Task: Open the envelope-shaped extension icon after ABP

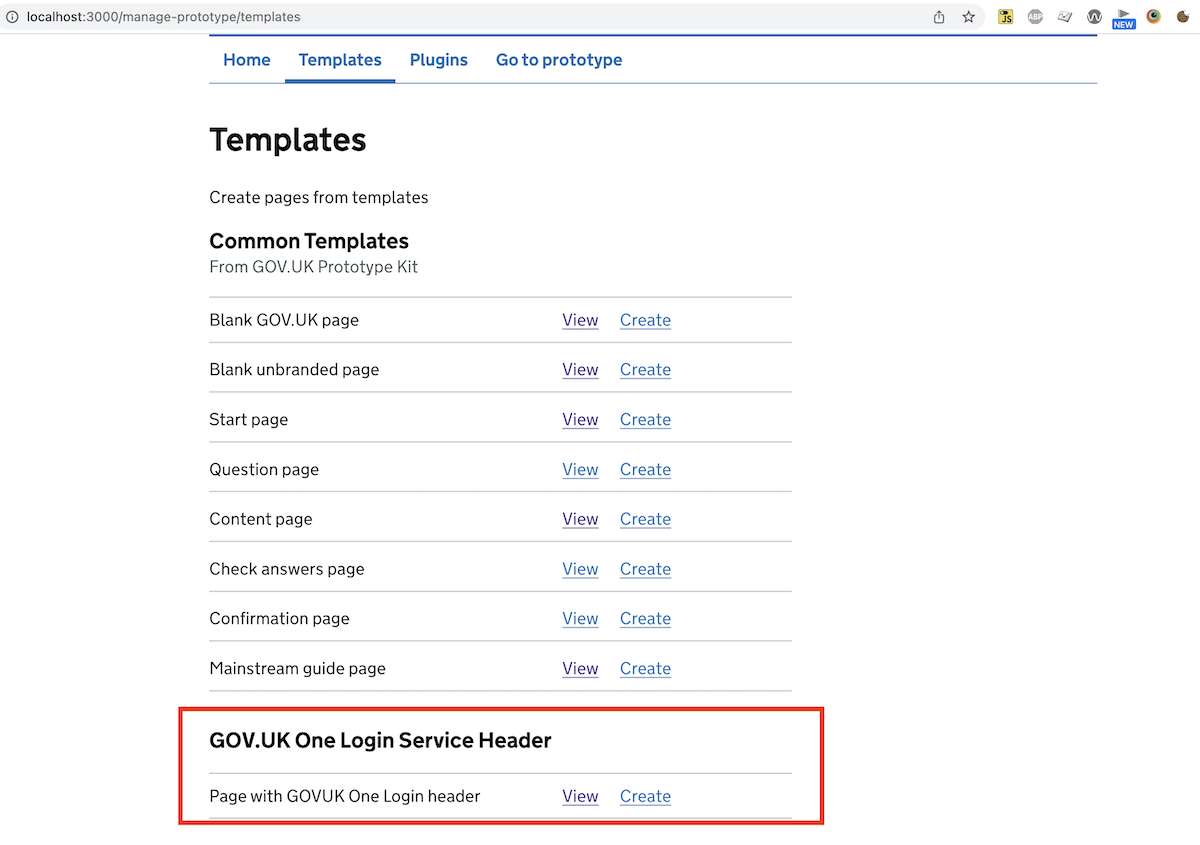Action: [x=1065, y=17]
